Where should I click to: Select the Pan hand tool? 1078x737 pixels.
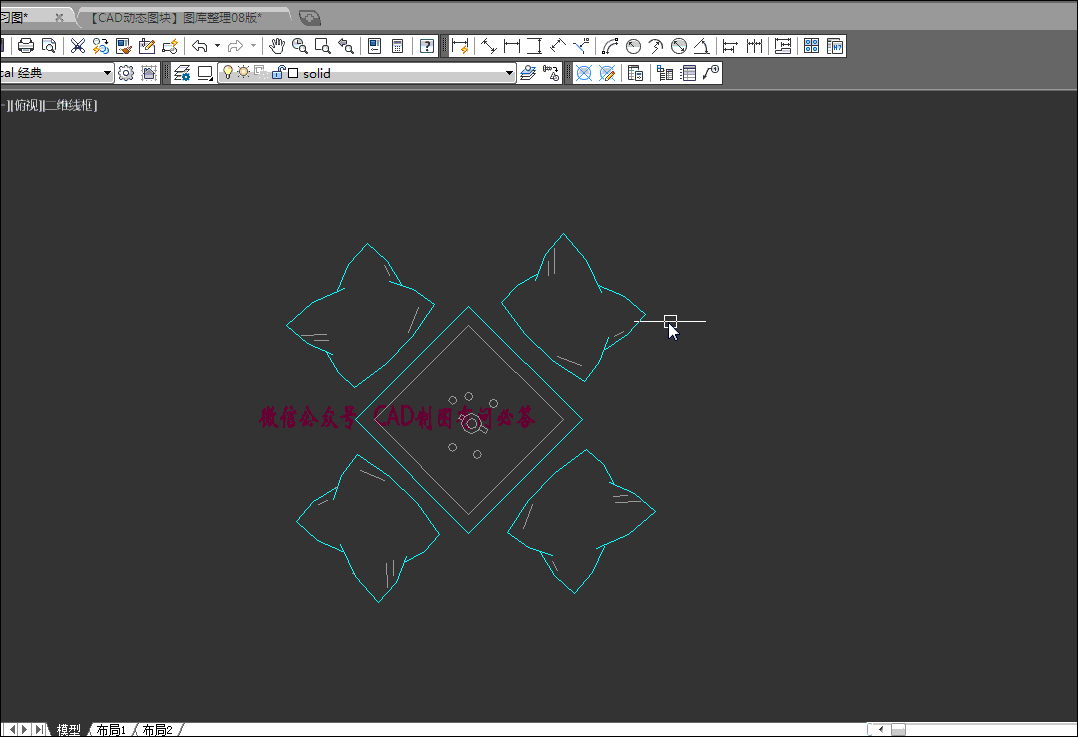click(x=276, y=46)
